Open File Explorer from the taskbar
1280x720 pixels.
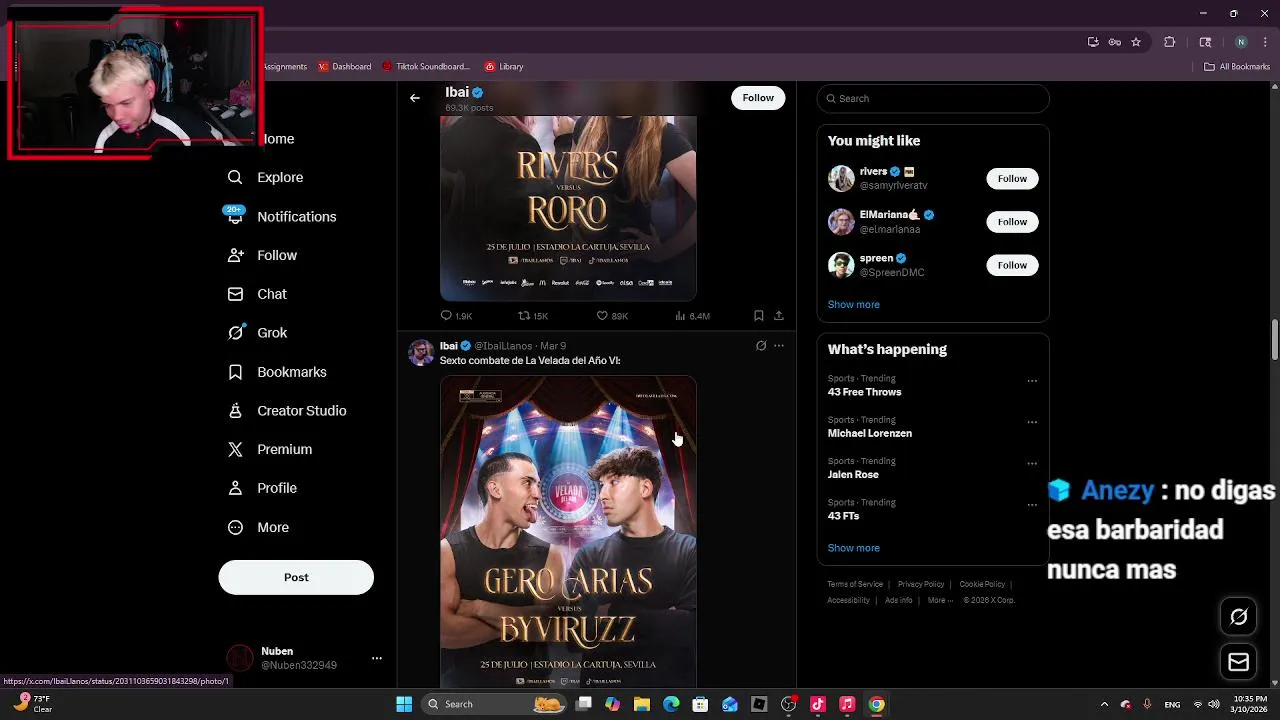pyautogui.click(x=642, y=704)
